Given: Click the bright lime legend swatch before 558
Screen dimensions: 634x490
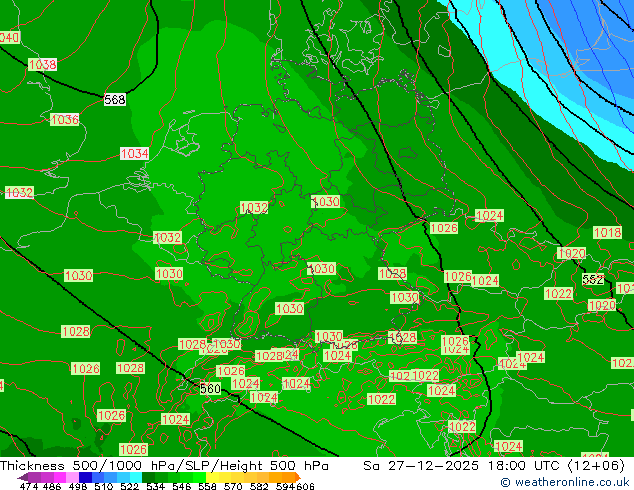Looking at the screenshot, I should pyautogui.click(x=199, y=477).
